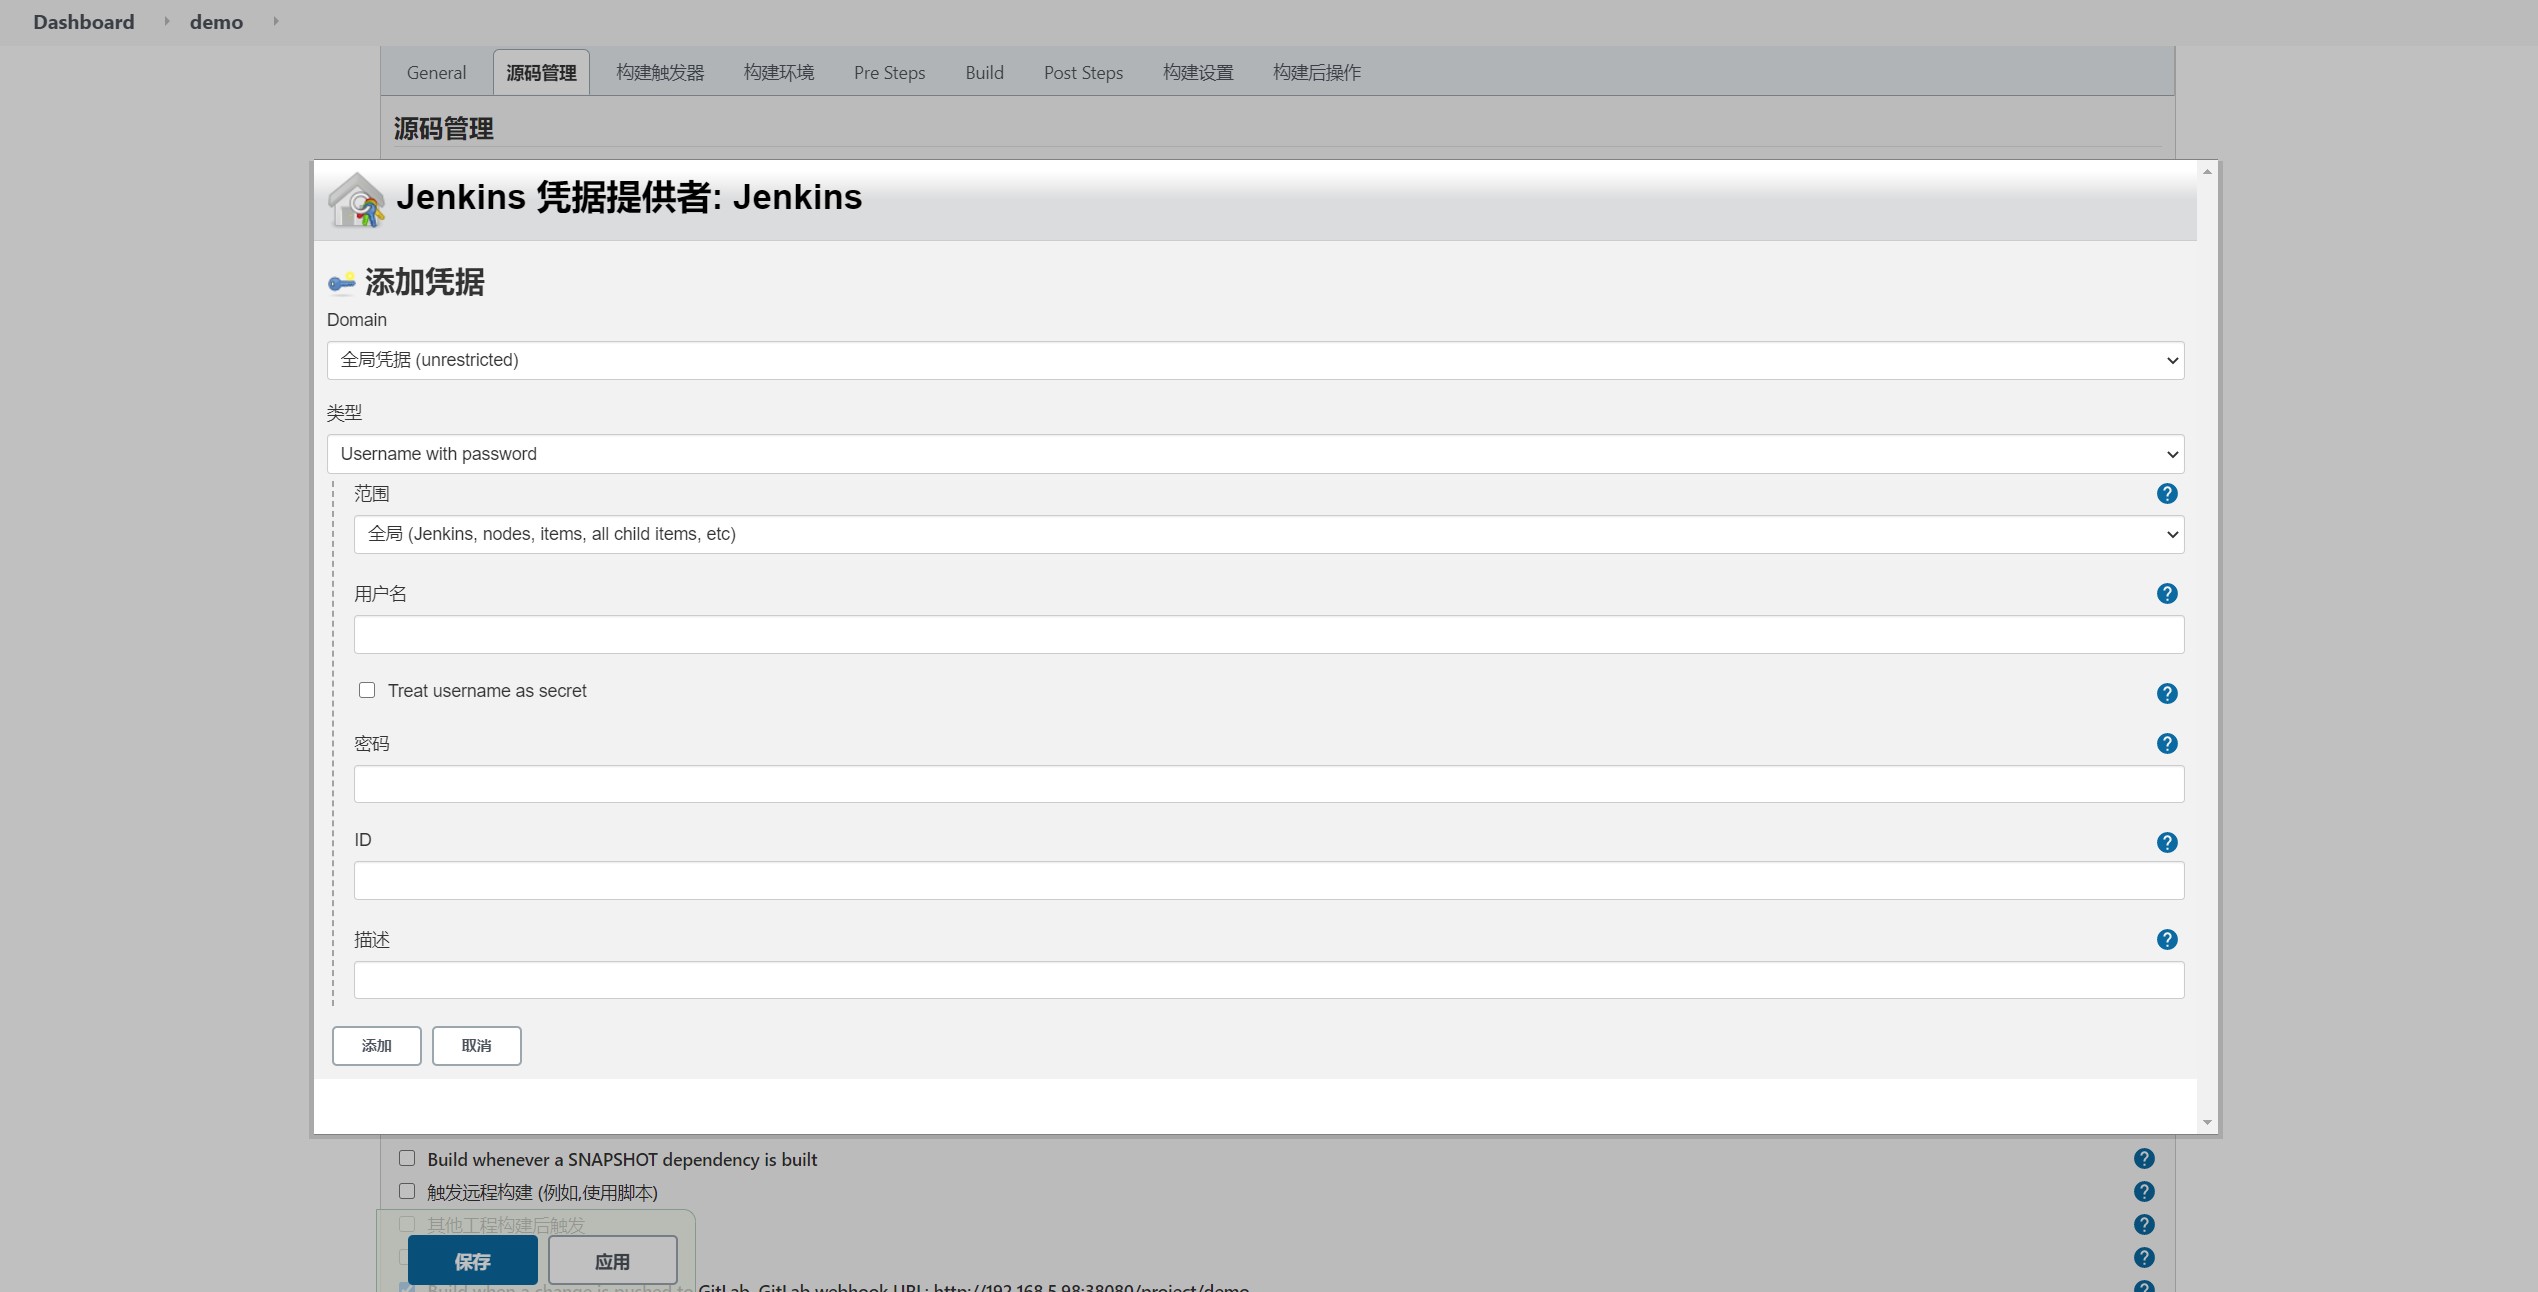This screenshot has width=2538, height=1292.
Task: Click the key icon beside 添加凭据
Action: tap(342, 283)
